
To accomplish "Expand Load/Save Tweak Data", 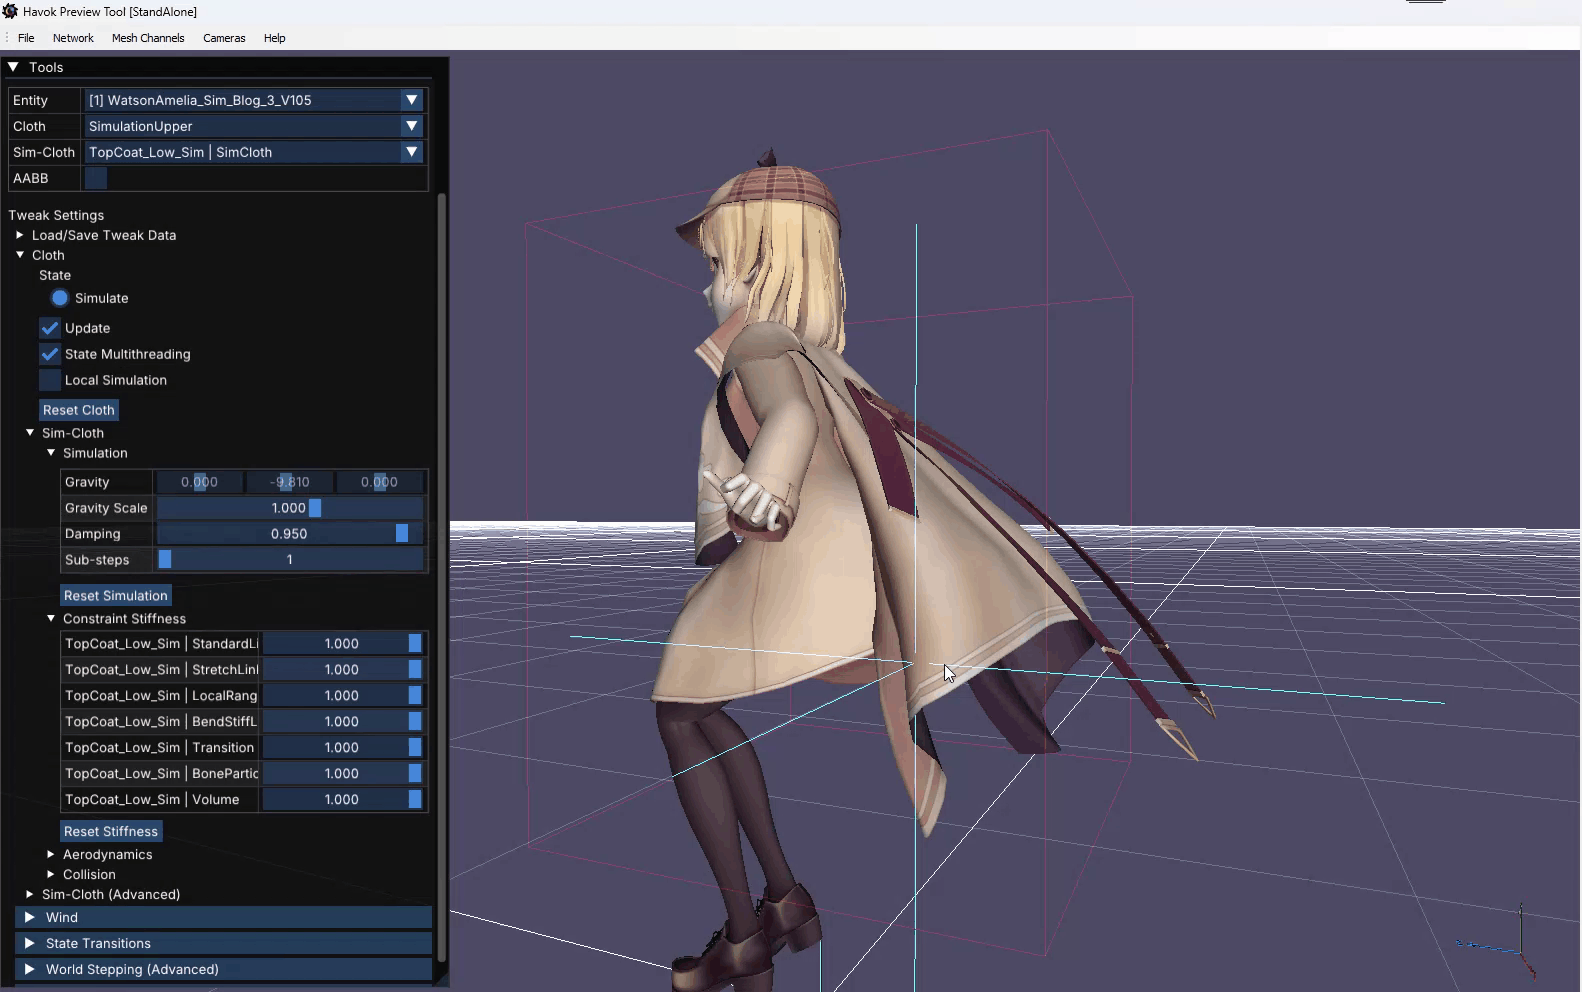I will point(20,235).
